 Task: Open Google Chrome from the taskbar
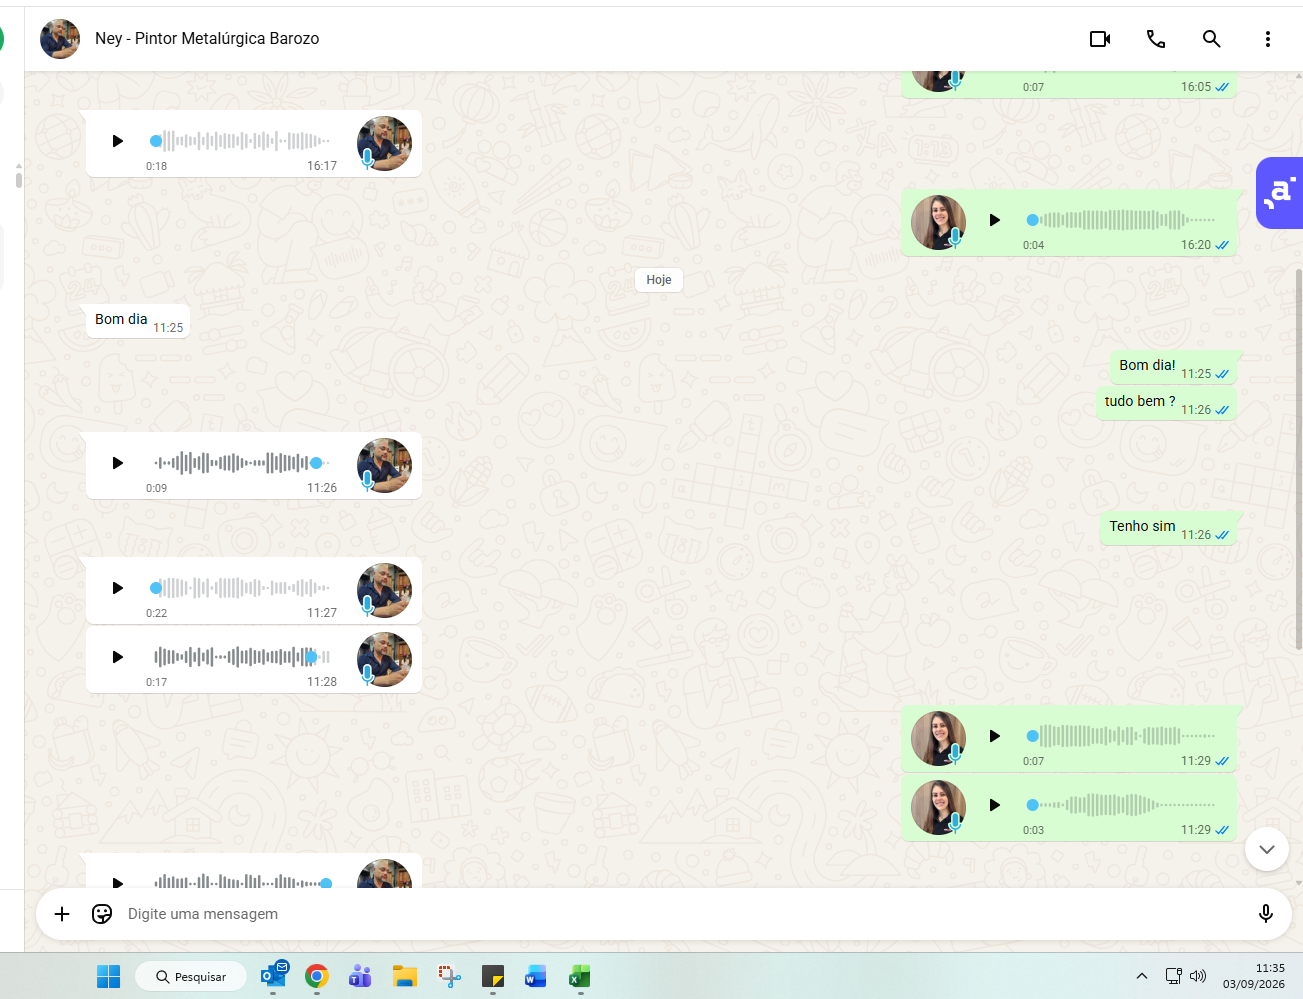(317, 977)
